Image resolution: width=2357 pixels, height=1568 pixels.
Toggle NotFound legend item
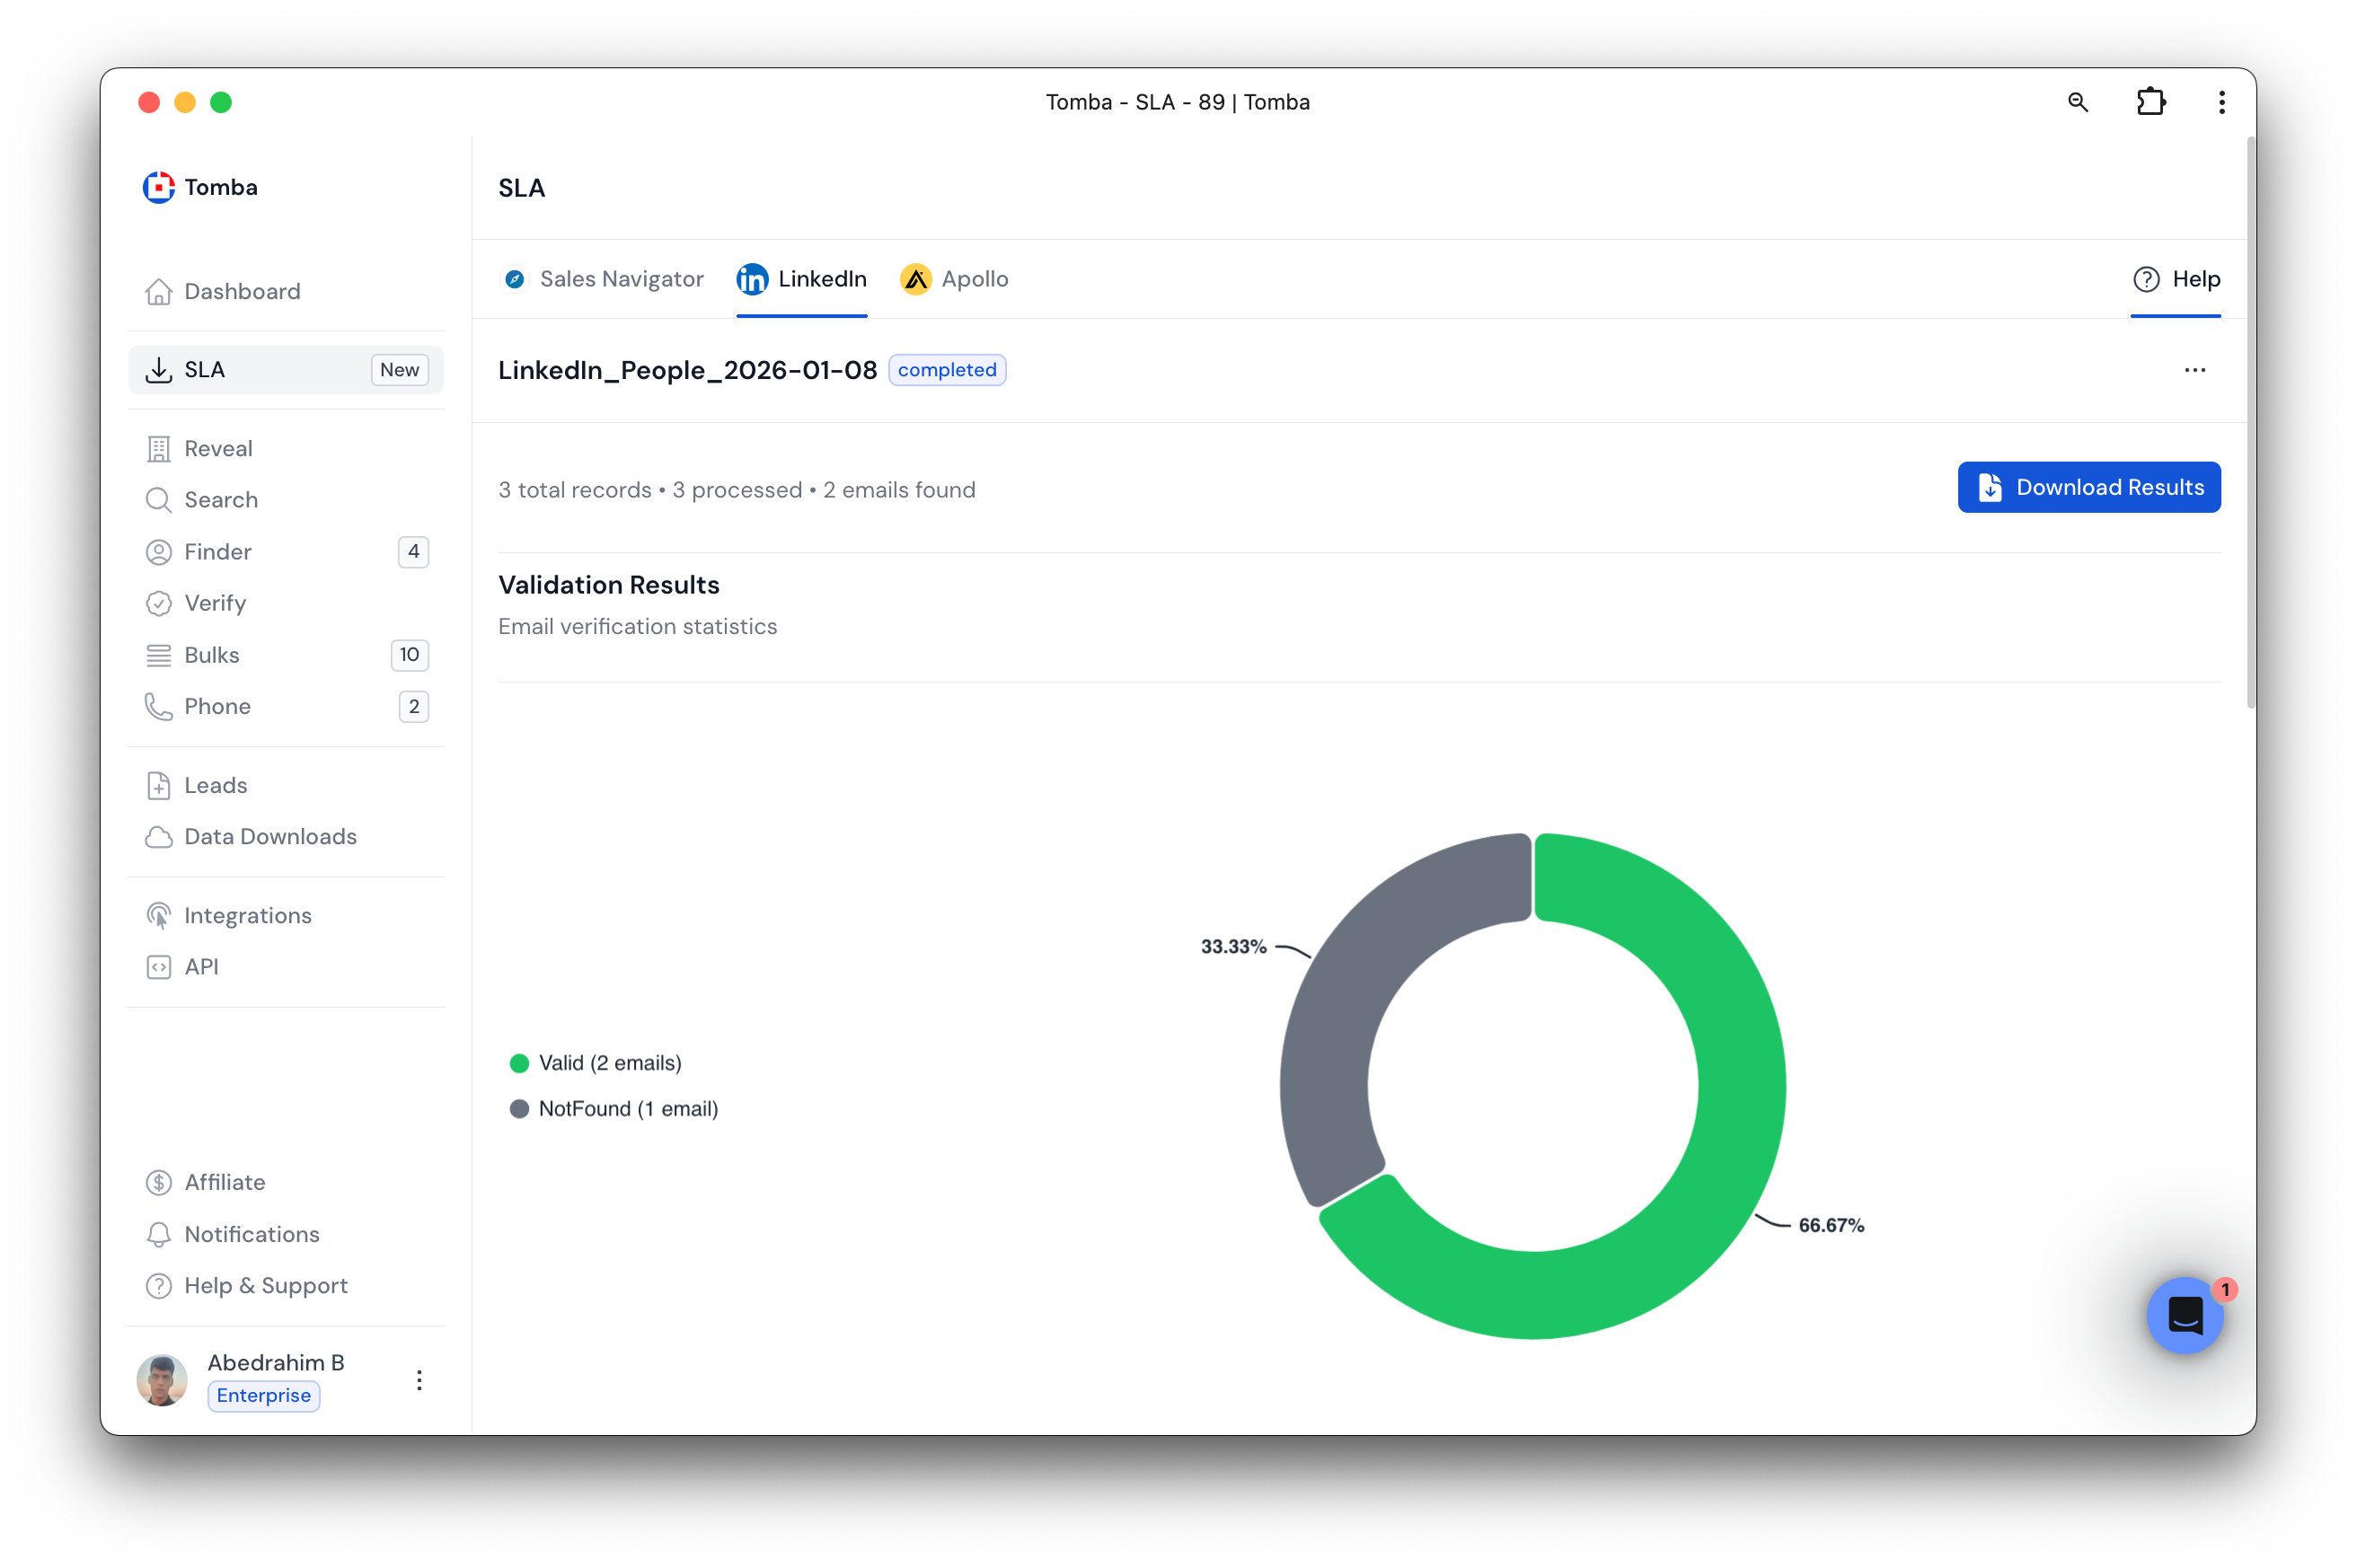point(614,1109)
